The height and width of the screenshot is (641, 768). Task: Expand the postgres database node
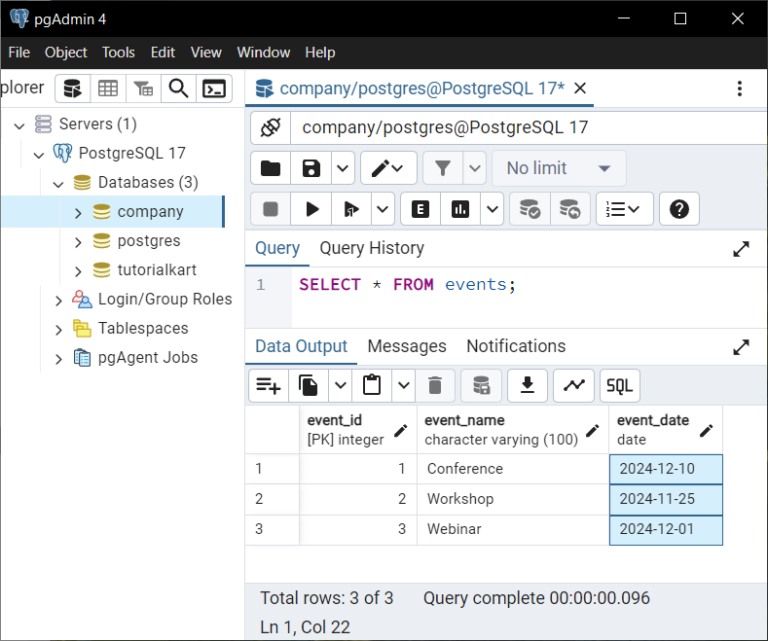pos(78,242)
